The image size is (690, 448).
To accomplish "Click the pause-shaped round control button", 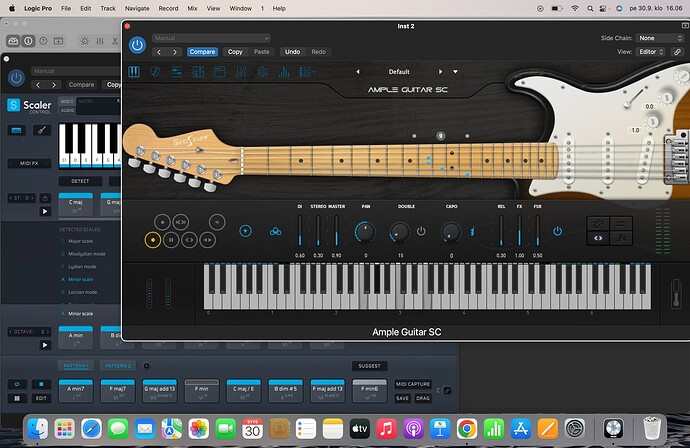I will [x=171, y=240].
